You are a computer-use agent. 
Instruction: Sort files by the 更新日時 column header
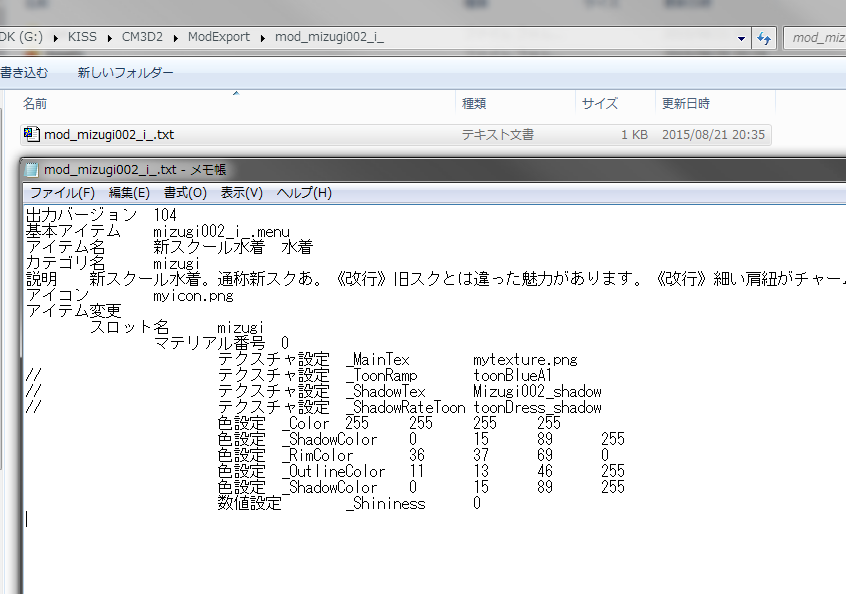[685, 103]
